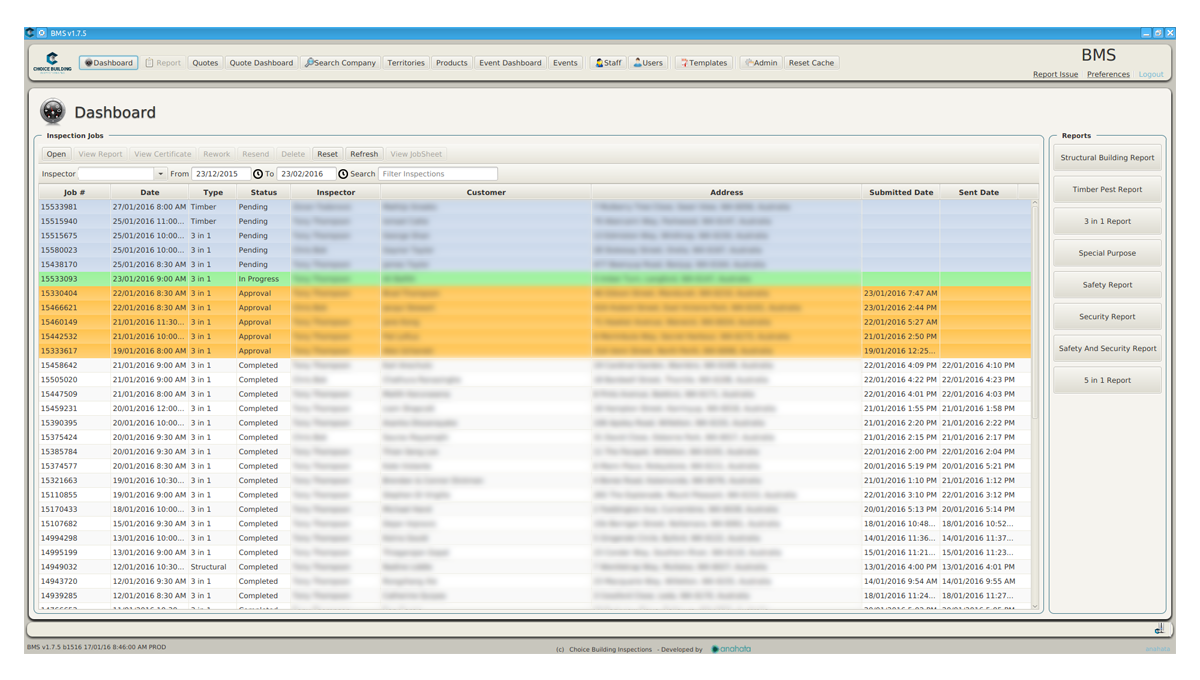Create a Structural Building Report
The image size is (1200, 680).
click(x=1107, y=158)
